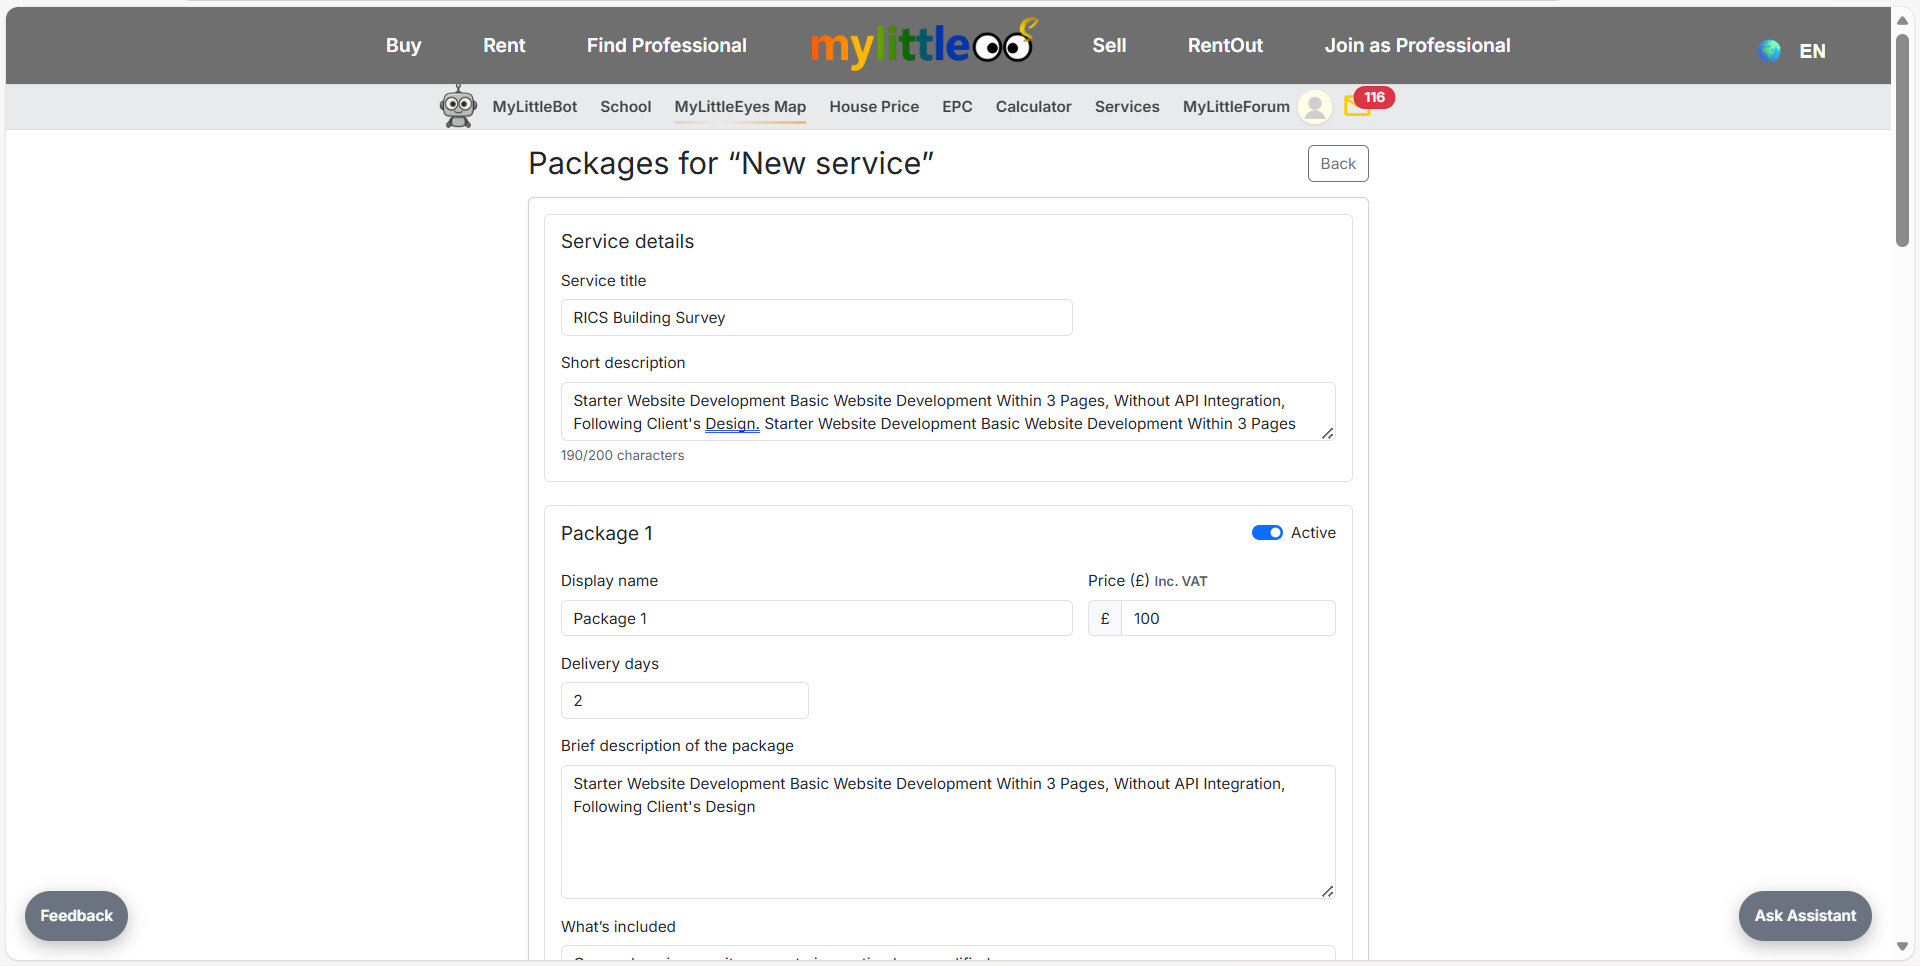Open the underlined "Design." link
The height and width of the screenshot is (966, 1920).
(732, 424)
